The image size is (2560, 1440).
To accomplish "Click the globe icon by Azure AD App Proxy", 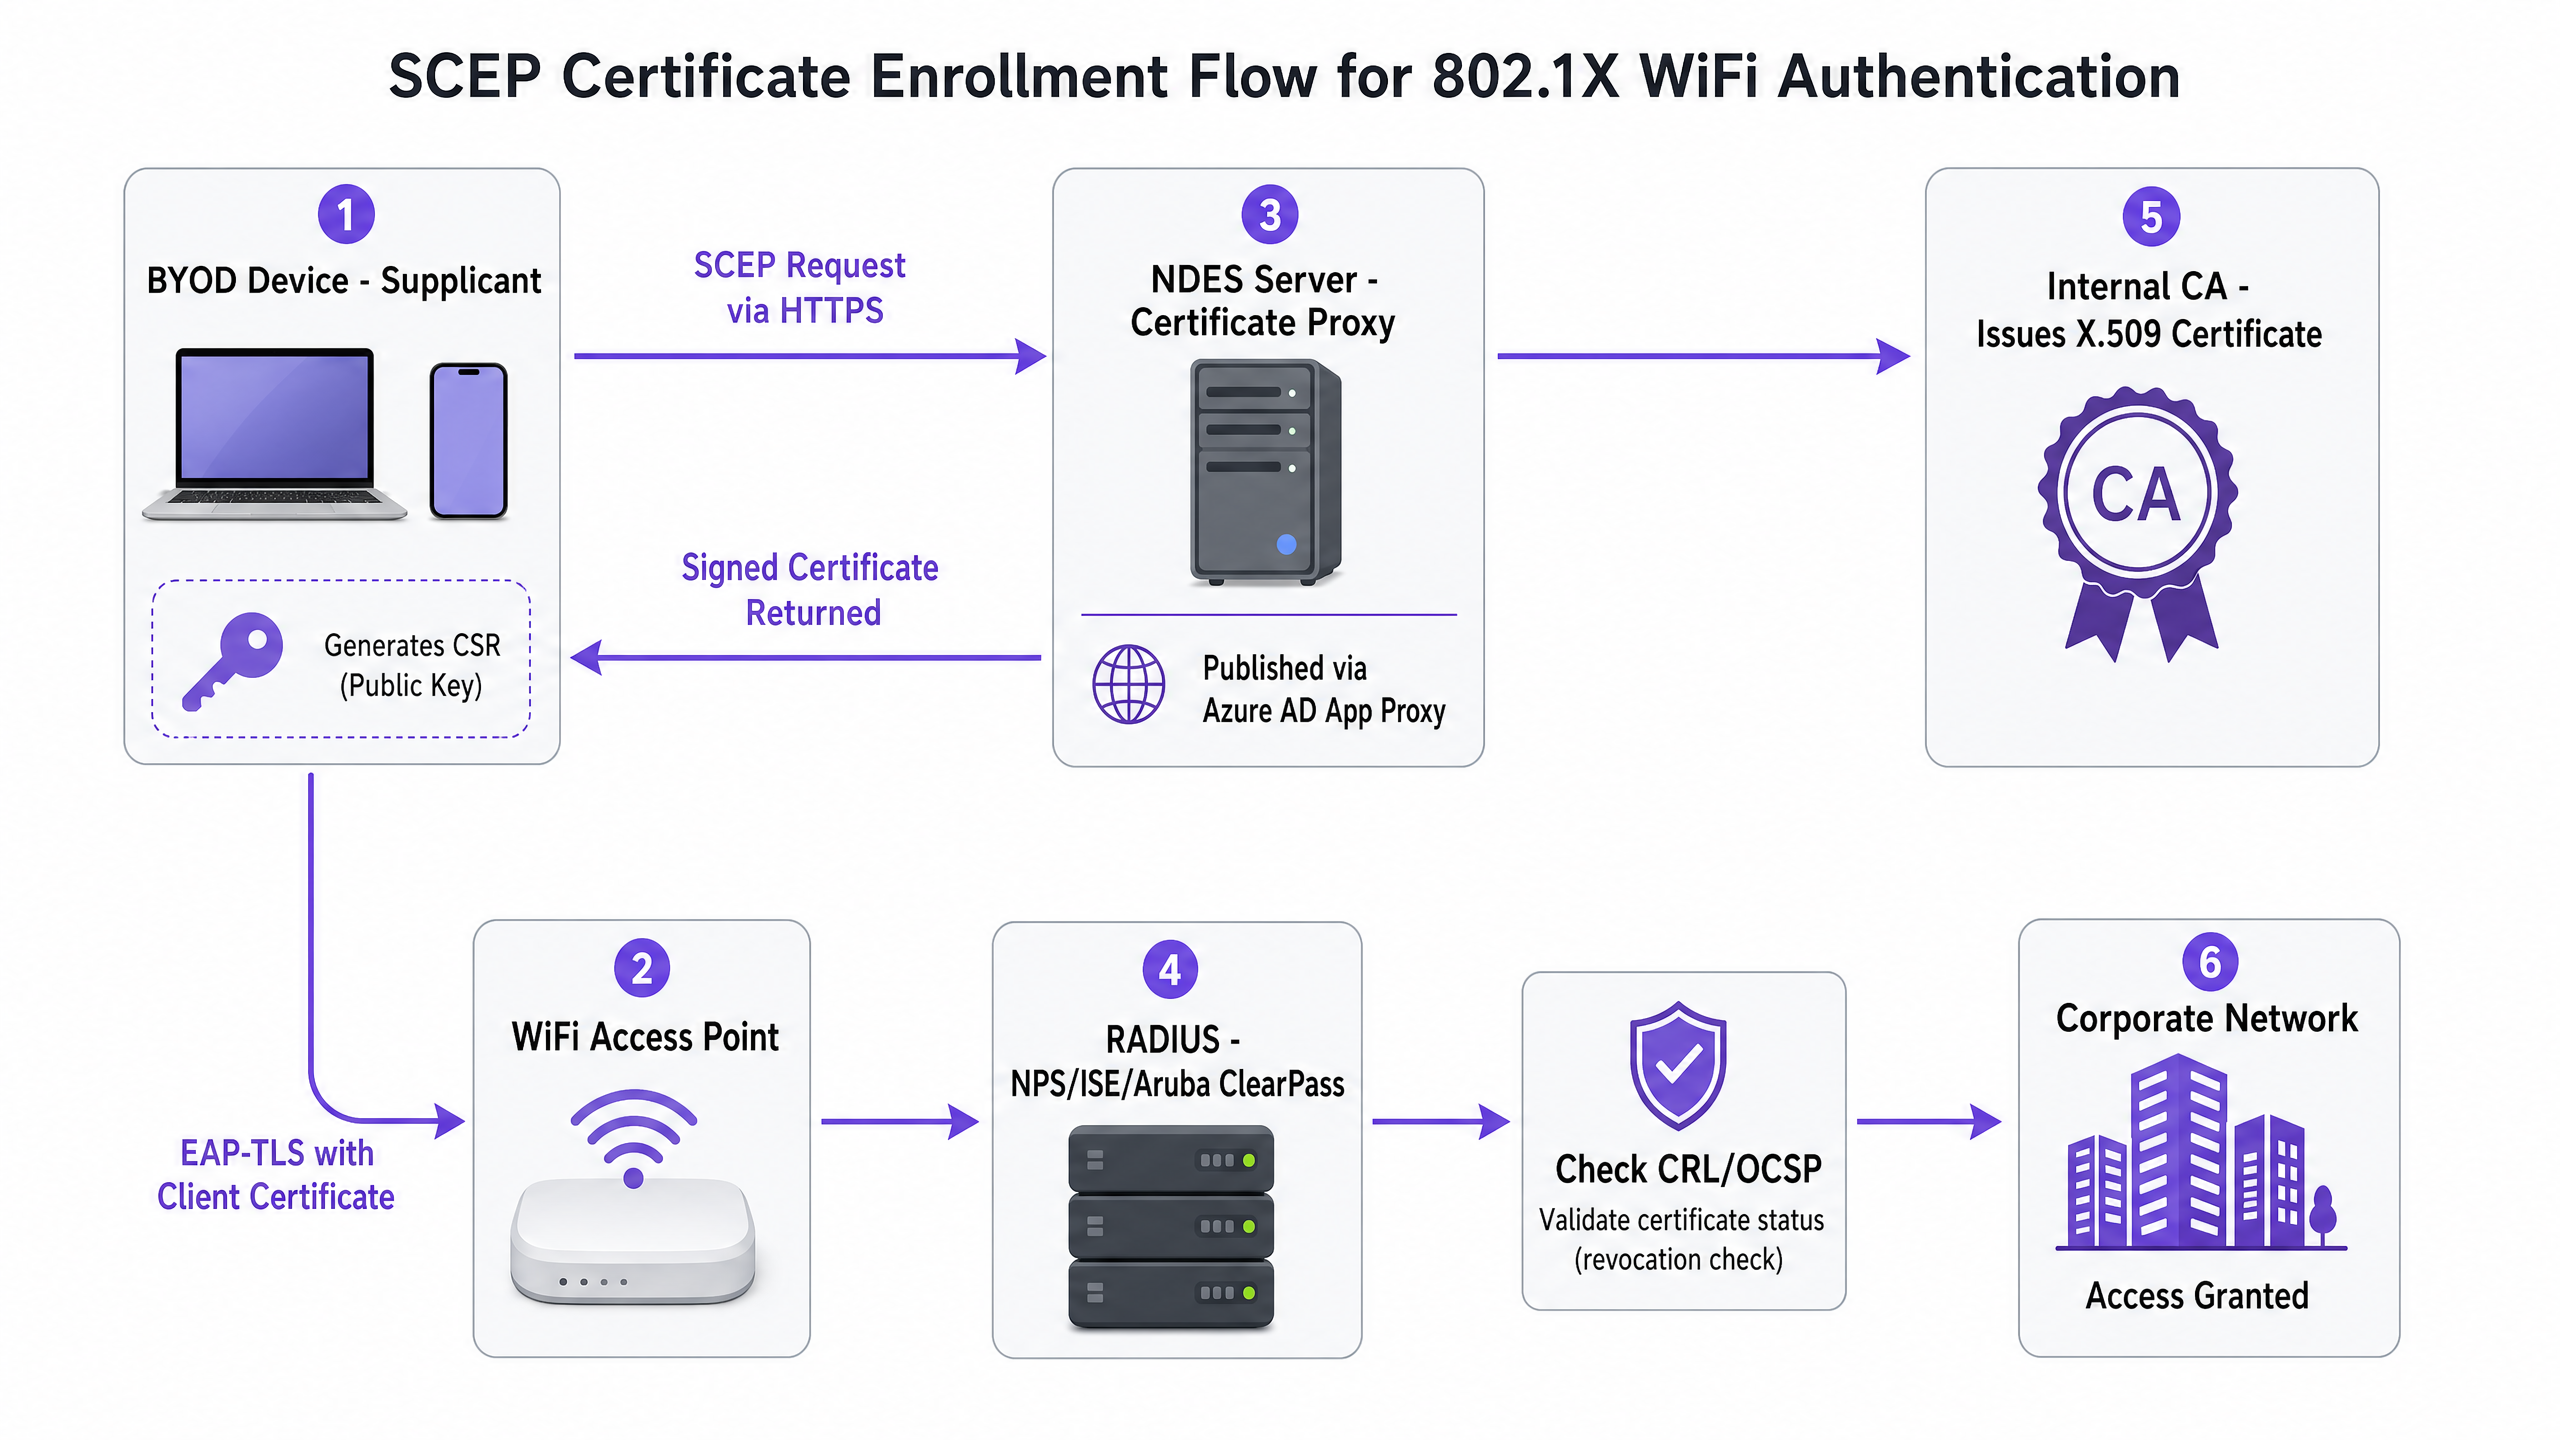I will pos(1128,684).
